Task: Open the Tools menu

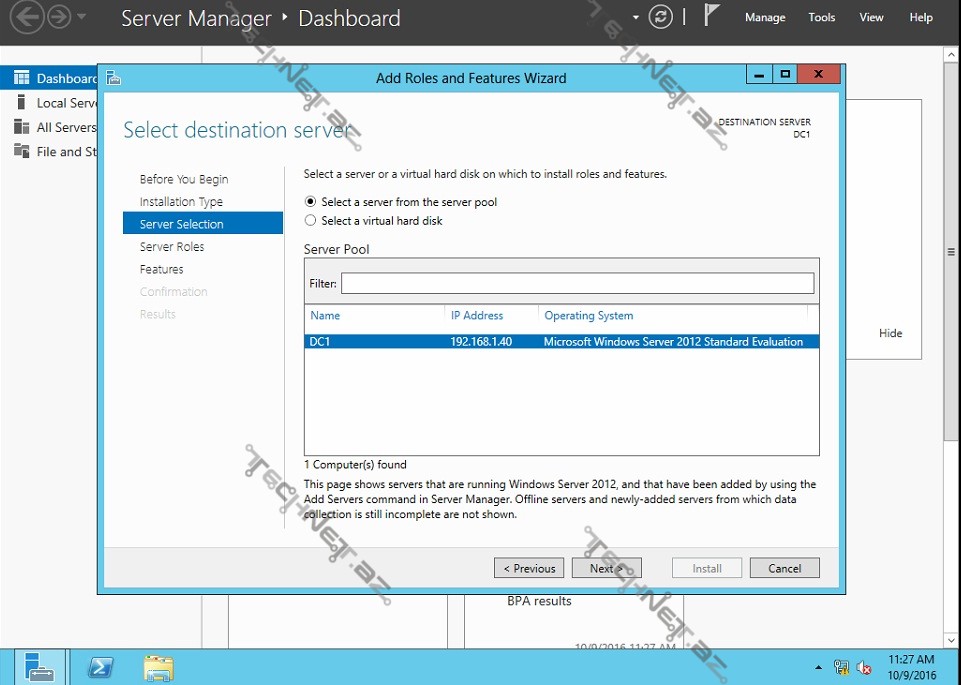Action: (x=821, y=17)
